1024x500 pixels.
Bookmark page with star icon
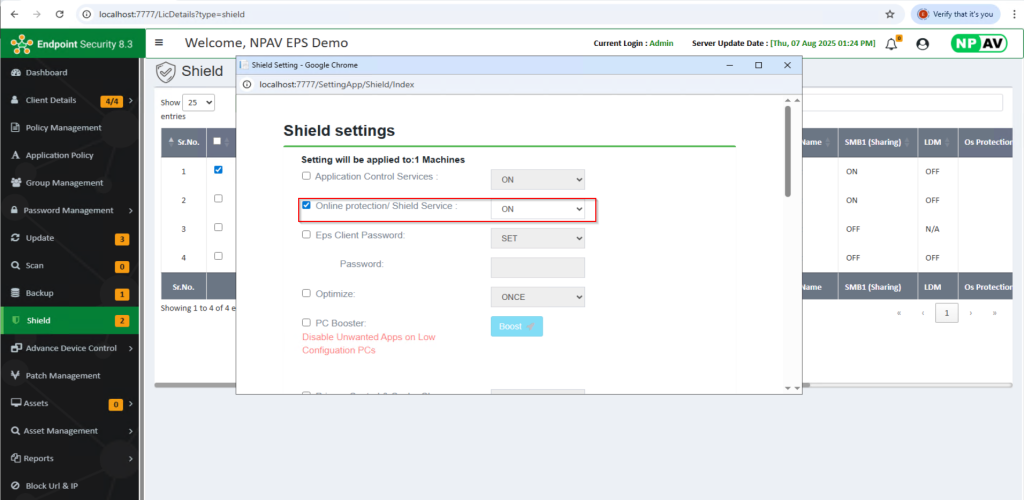pyautogui.click(x=890, y=14)
